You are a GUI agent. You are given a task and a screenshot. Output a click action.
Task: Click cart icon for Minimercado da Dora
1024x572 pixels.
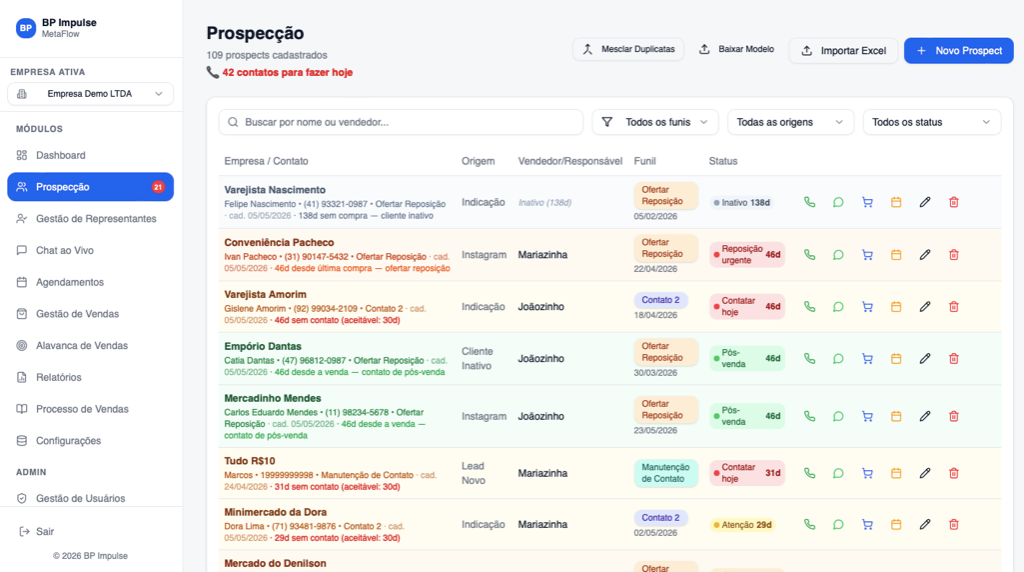click(867, 524)
